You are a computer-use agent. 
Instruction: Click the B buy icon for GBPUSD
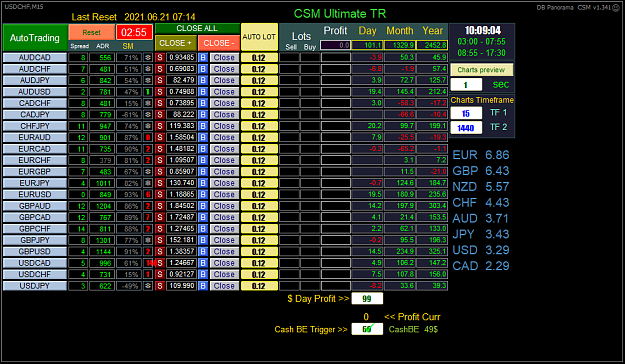pyautogui.click(x=203, y=252)
